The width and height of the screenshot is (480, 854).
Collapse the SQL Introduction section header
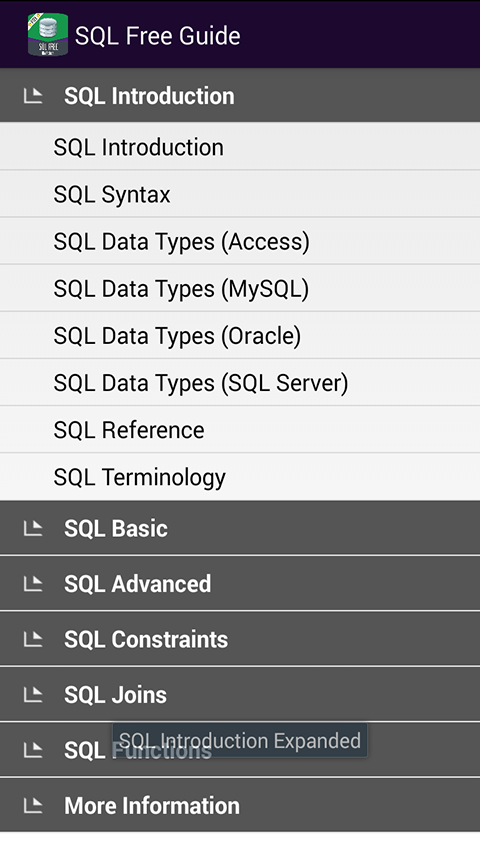pyautogui.click(x=240, y=95)
